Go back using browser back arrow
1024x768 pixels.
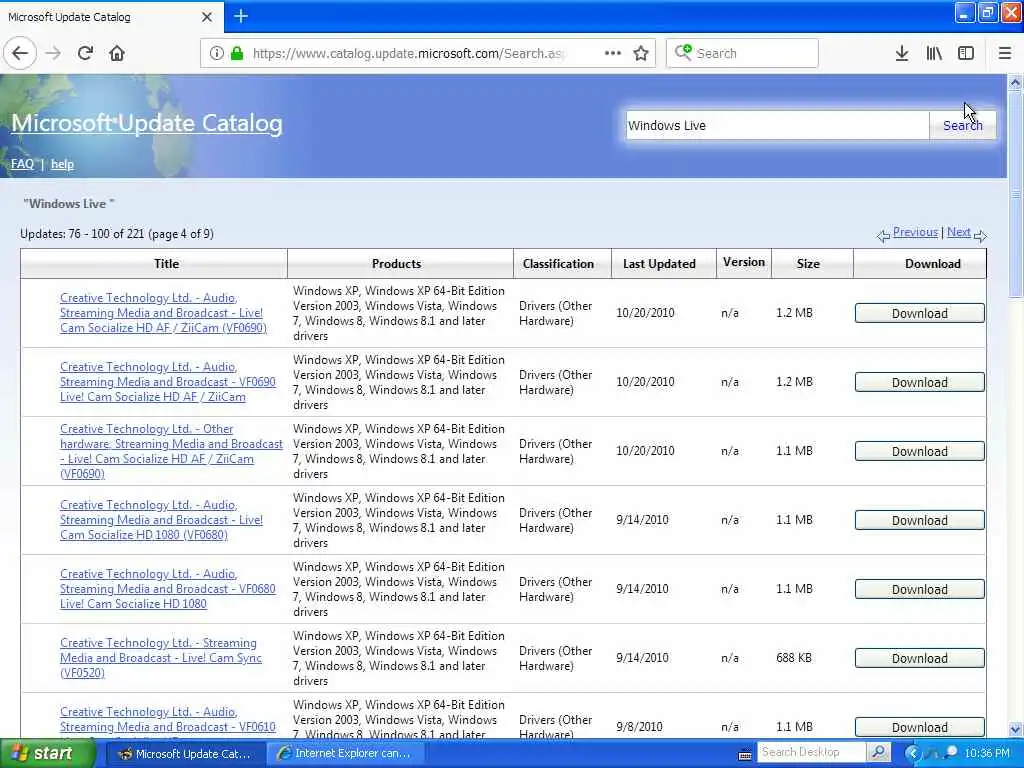click(x=20, y=53)
